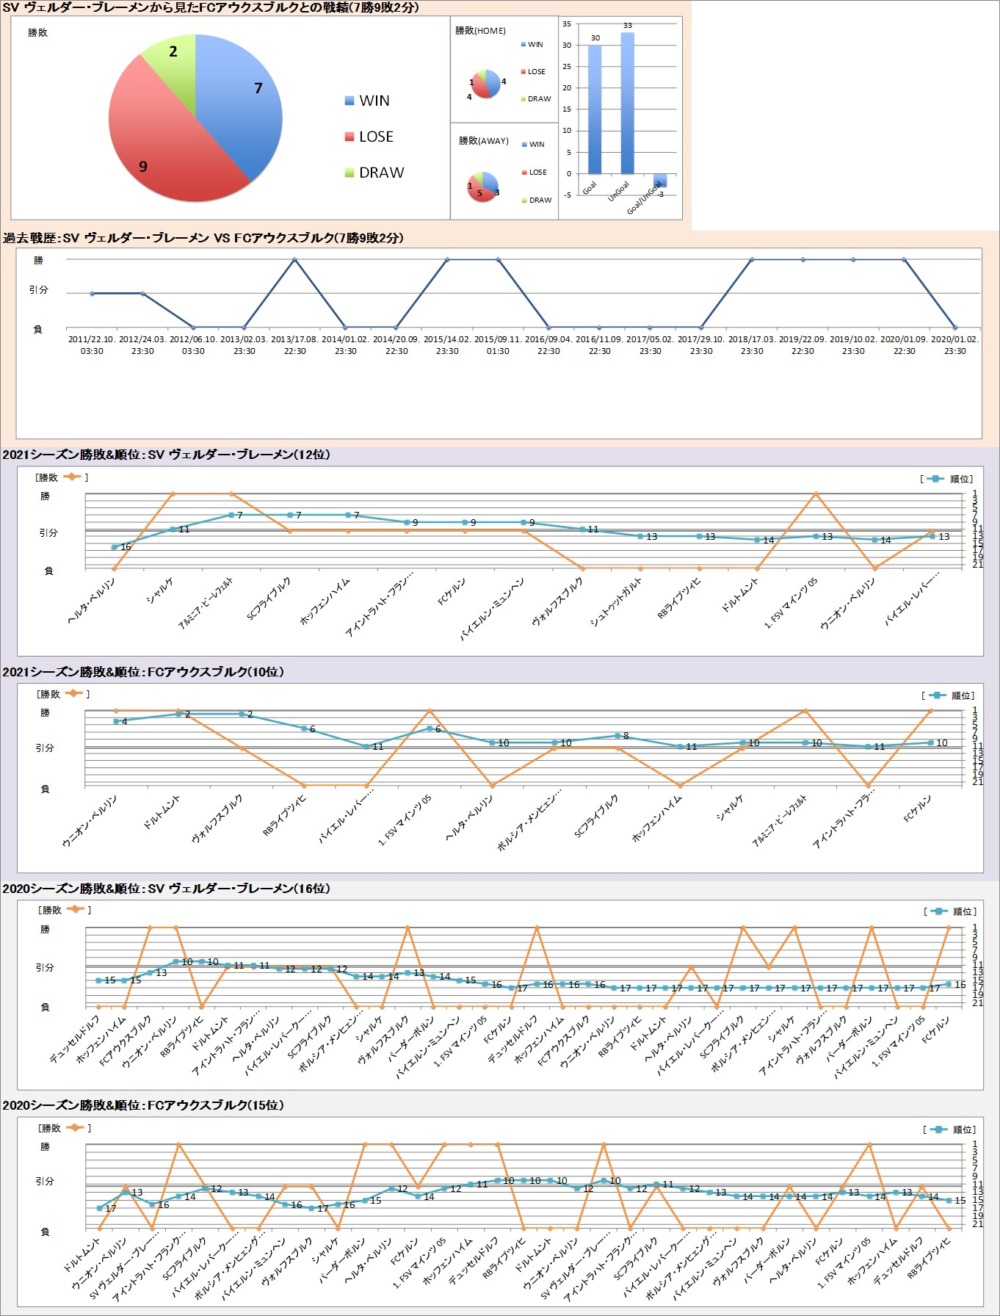
Task: Click date label 2020/01.02. 23:30
Action: (x=955, y=345)
